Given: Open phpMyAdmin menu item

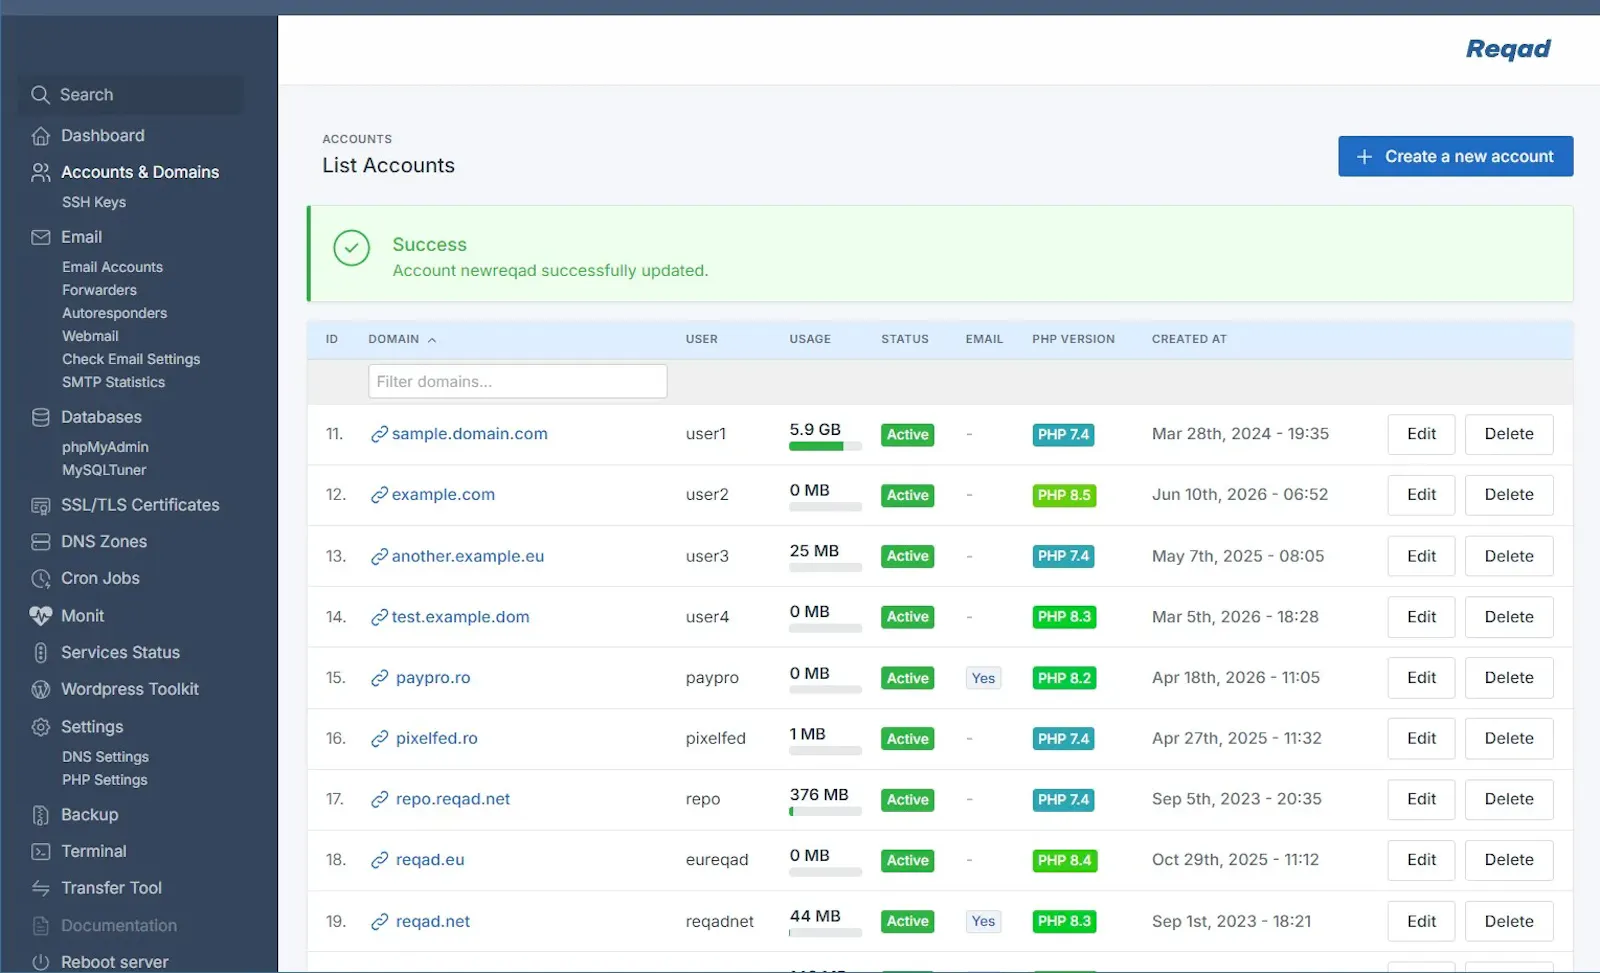Looking at the screenshot, I should click(105, 447).
